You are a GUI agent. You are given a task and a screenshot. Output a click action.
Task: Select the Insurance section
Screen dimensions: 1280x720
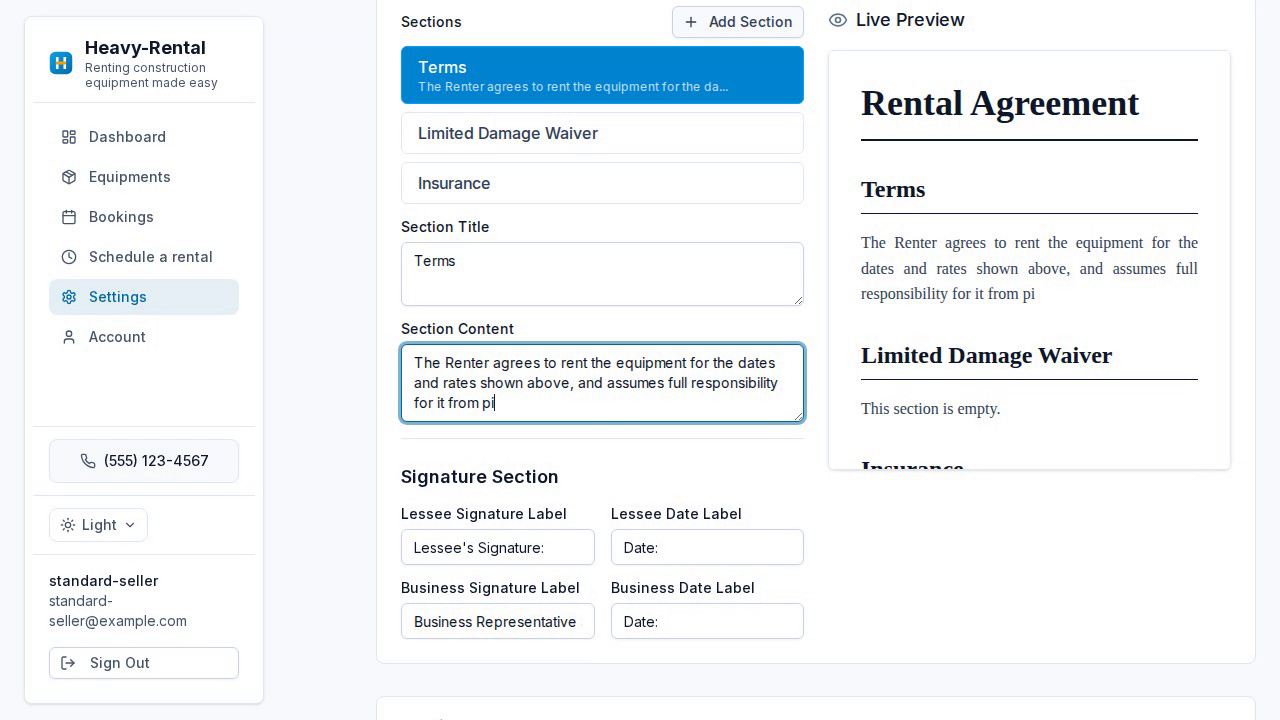pyautogui.click(x=602, y=183)
